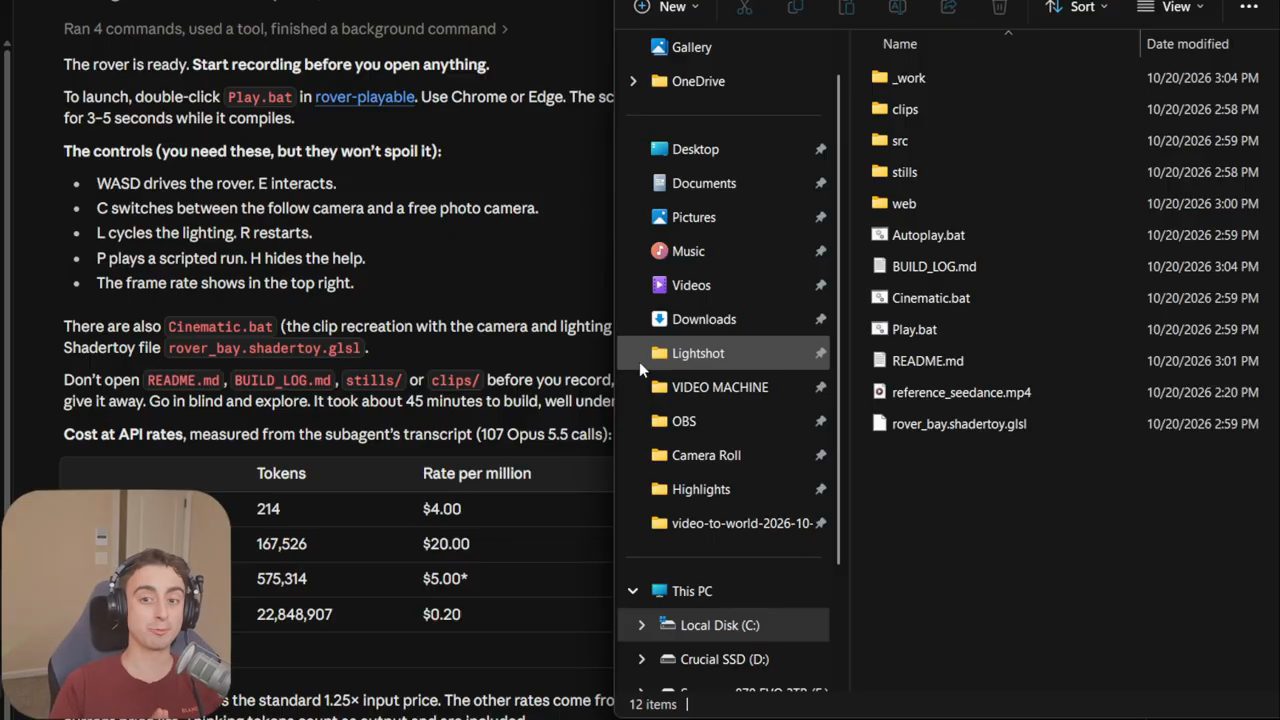Collapse the This PC tree node
1280x720 pixels.
click(633, 591)
